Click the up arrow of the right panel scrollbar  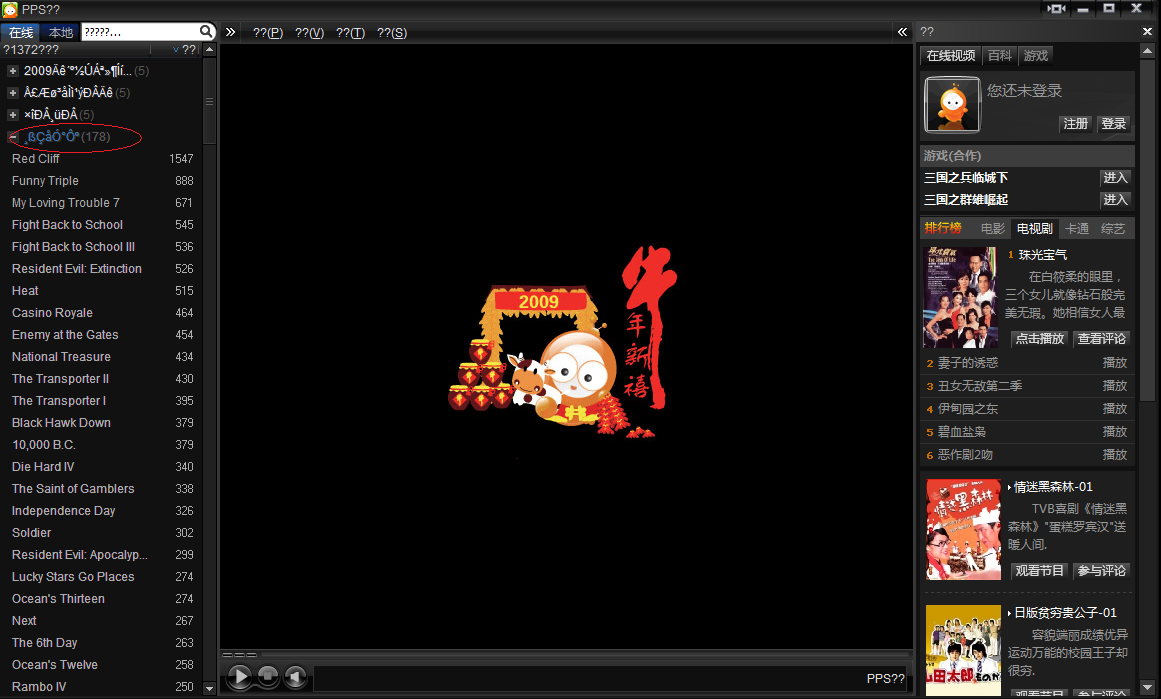pos(1148,51)
